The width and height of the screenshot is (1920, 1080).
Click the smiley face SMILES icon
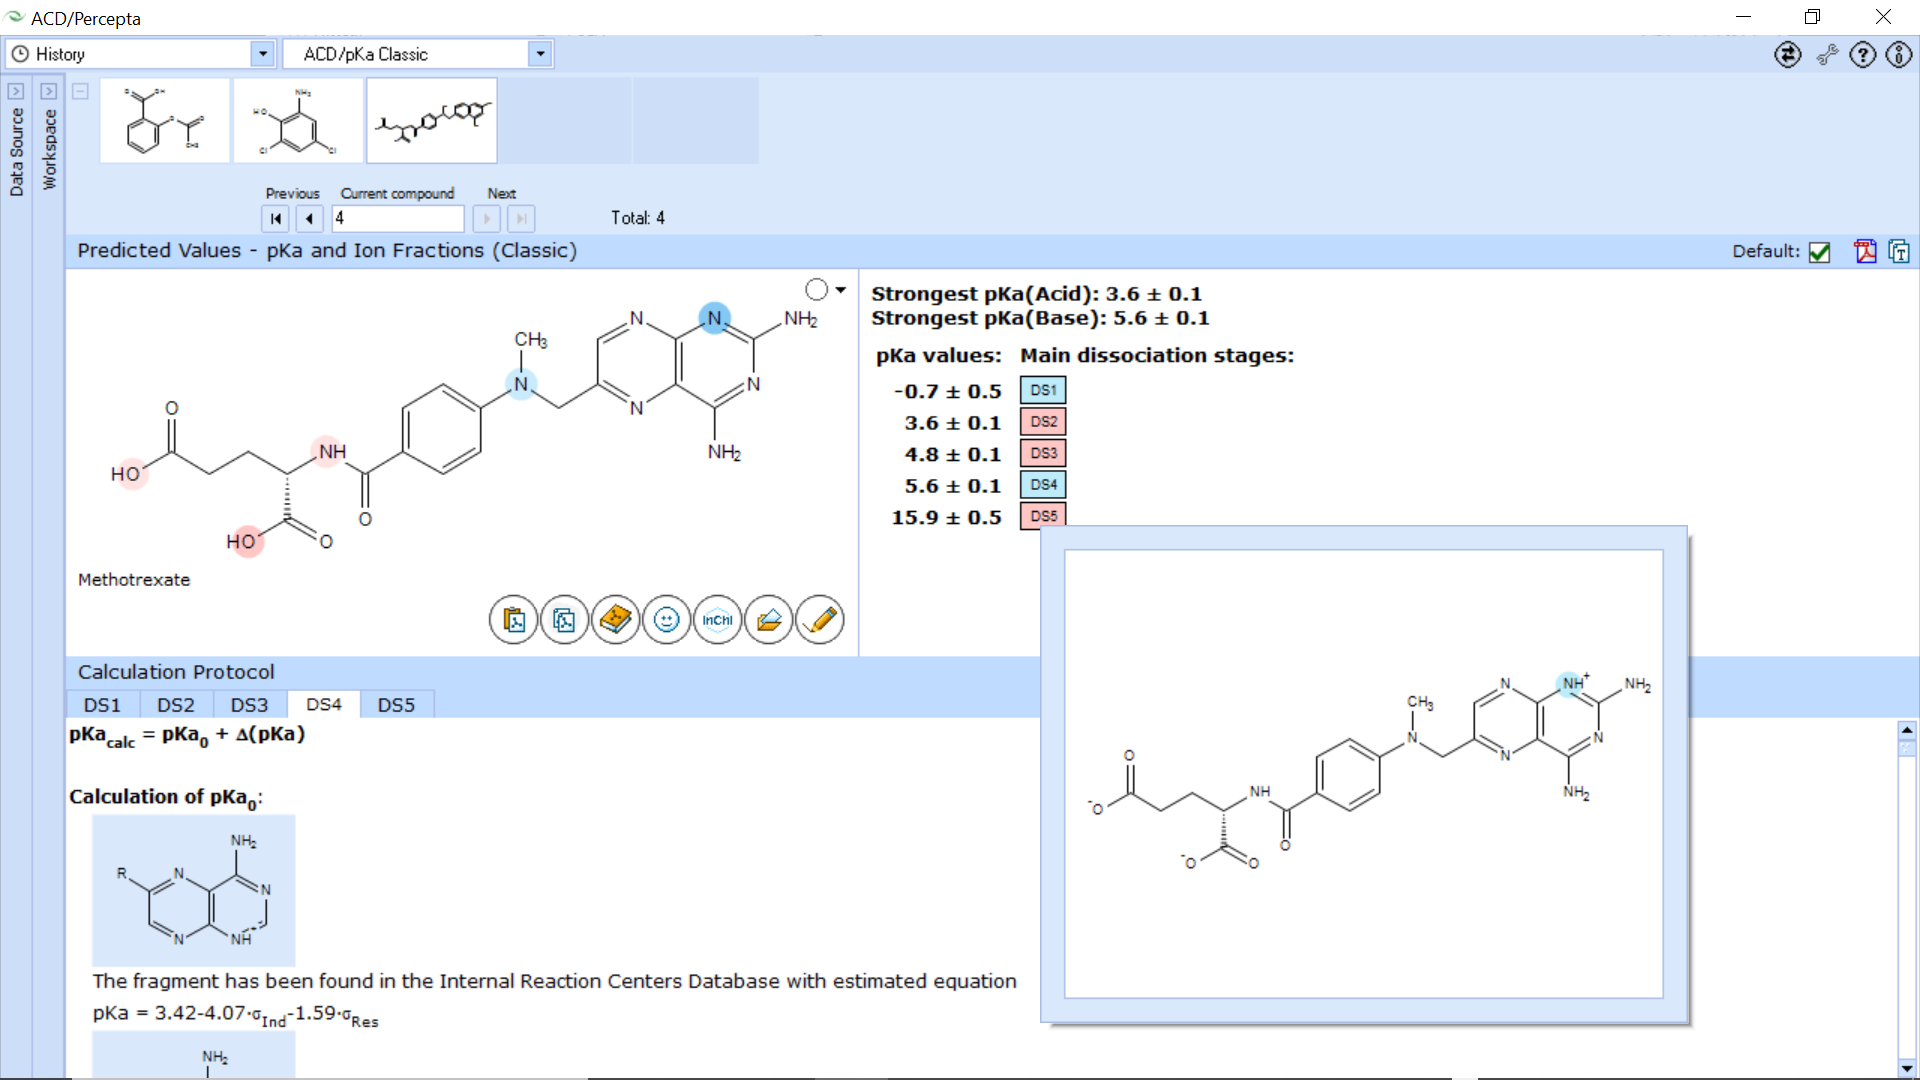tap(666, 620)
